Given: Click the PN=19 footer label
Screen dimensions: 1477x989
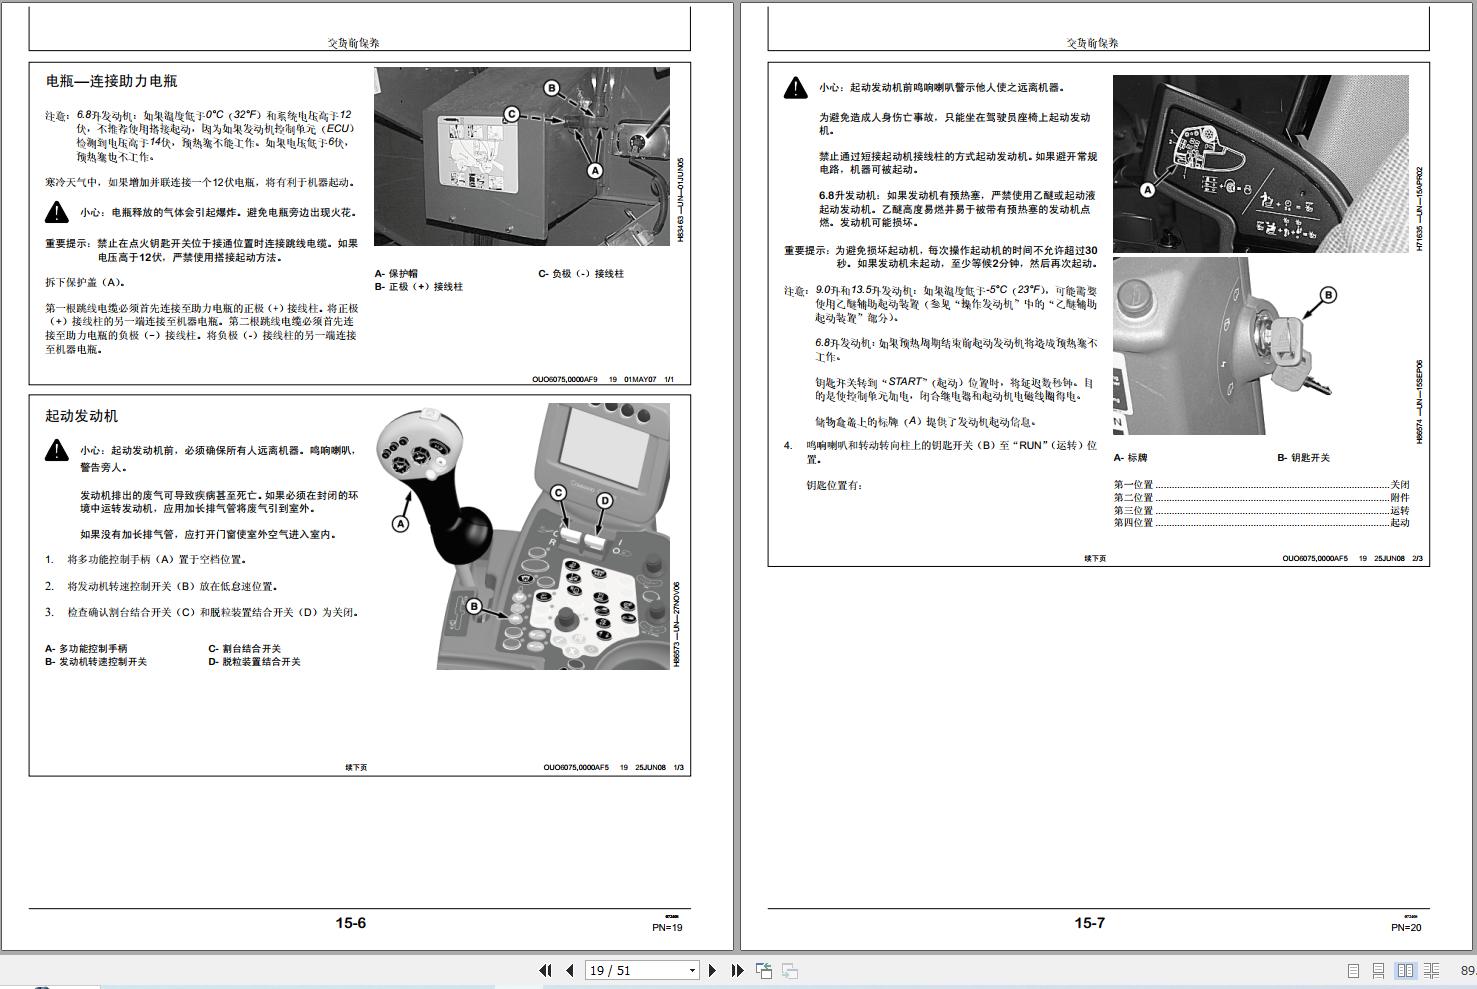Looking at the screenshot, I should click(x=667, y=927).
